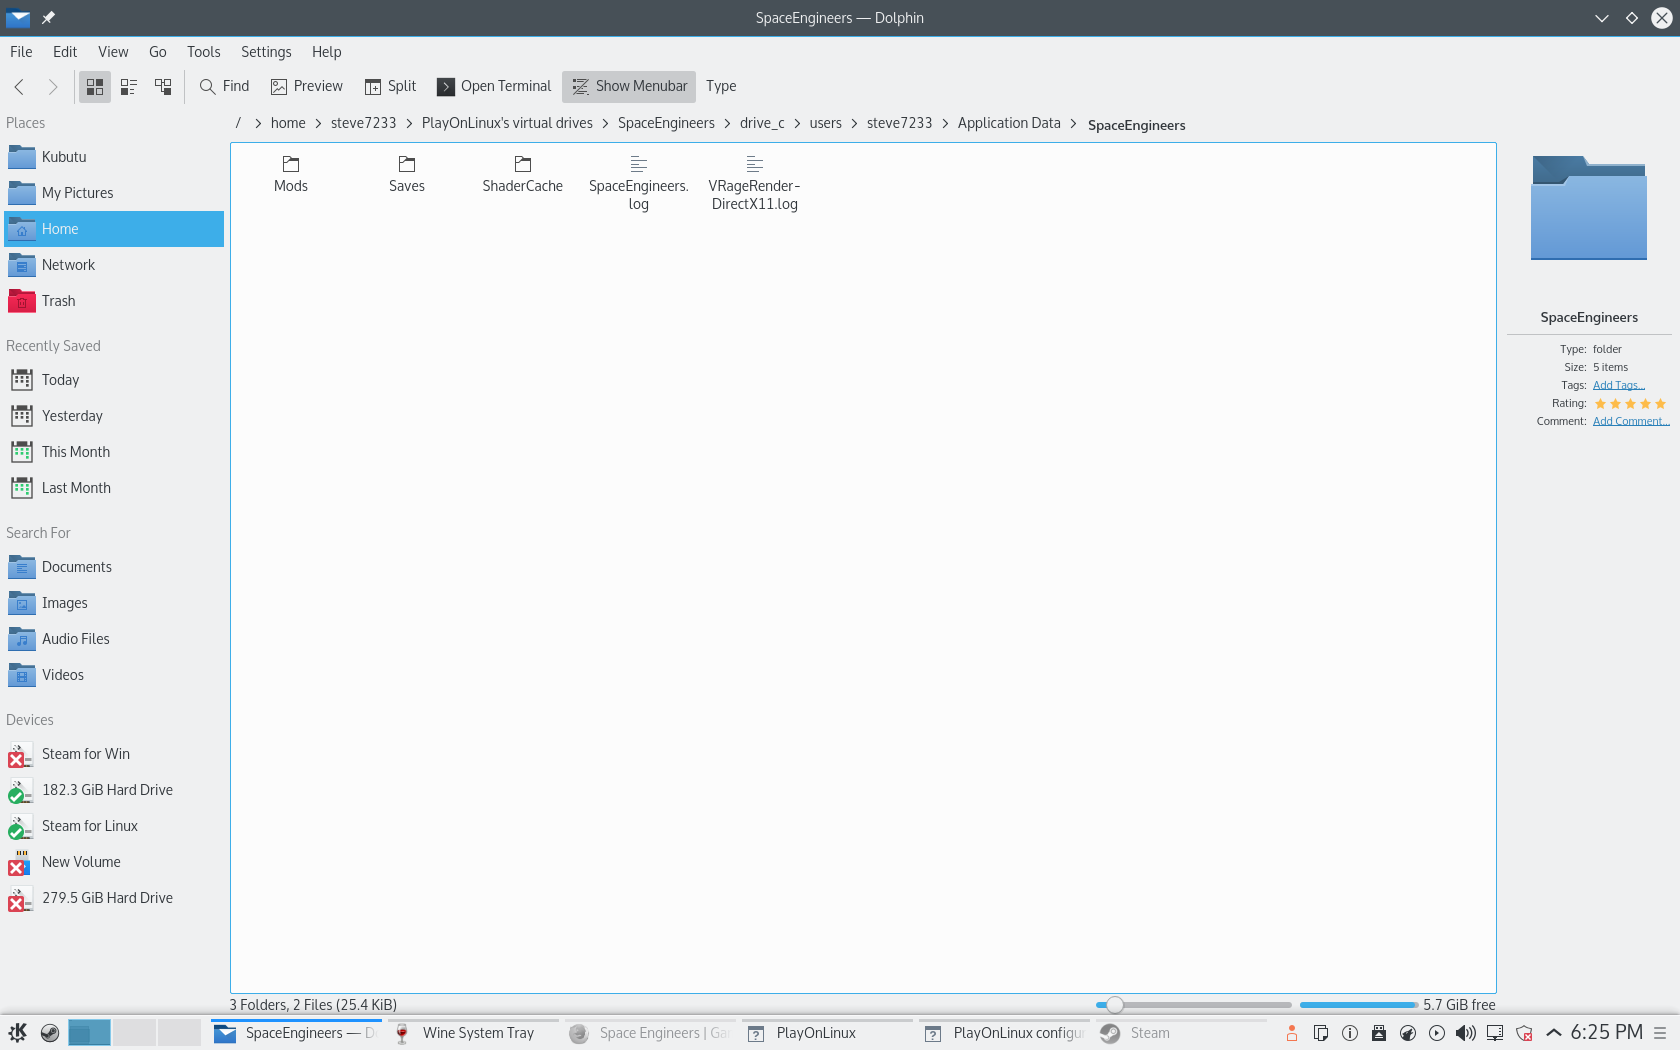Click Application Data breadcrumb
The width and height of the screenshot is (1680, 1050).
point(1009,123)
